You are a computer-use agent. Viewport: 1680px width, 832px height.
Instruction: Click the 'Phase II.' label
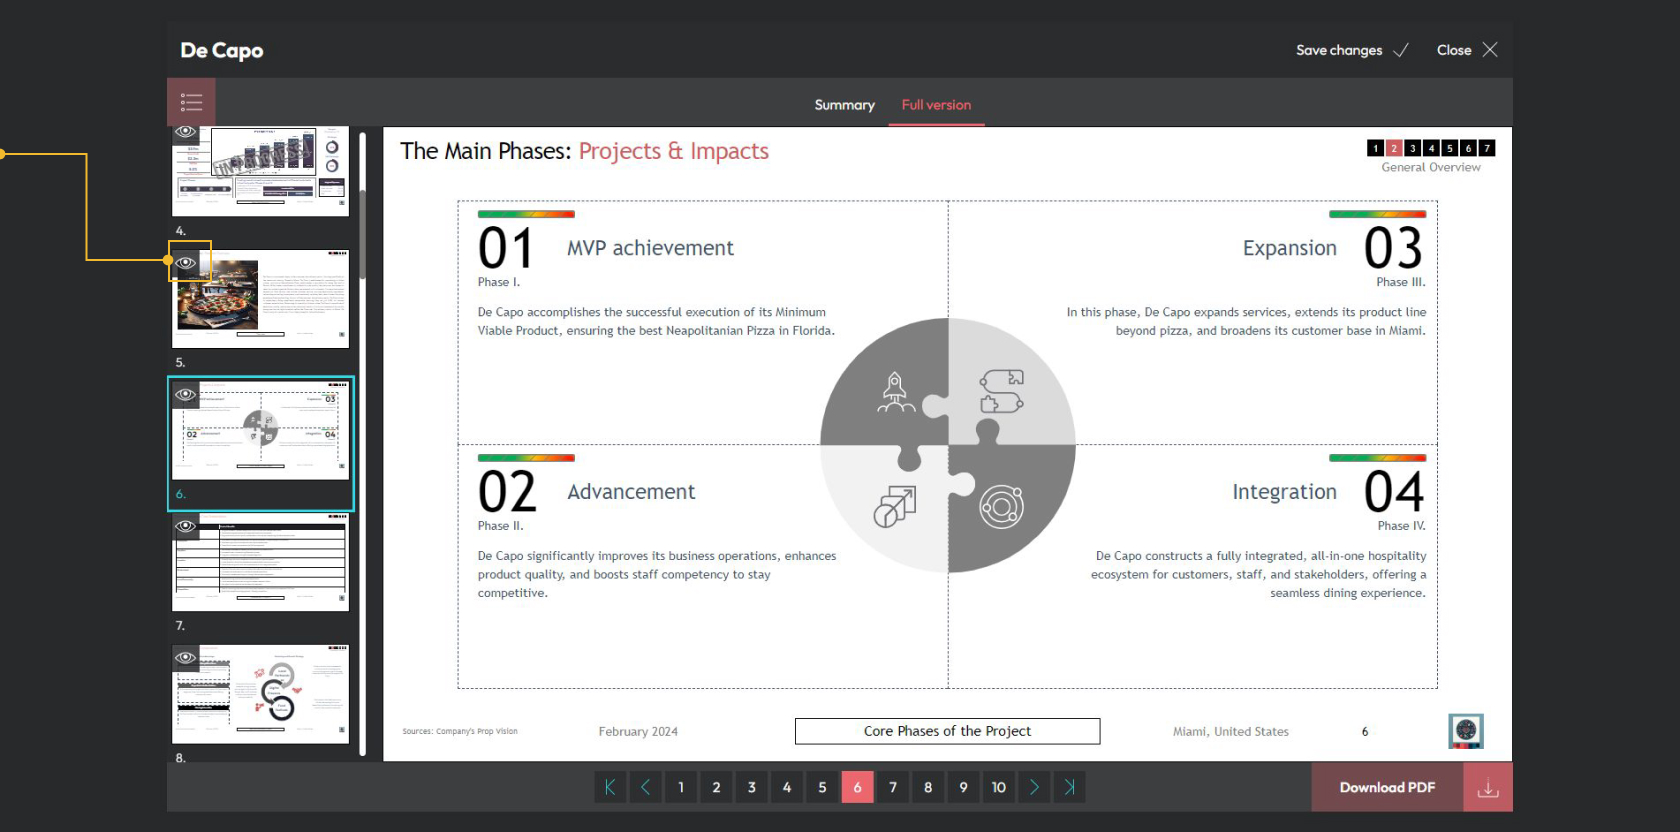point(500,526)
